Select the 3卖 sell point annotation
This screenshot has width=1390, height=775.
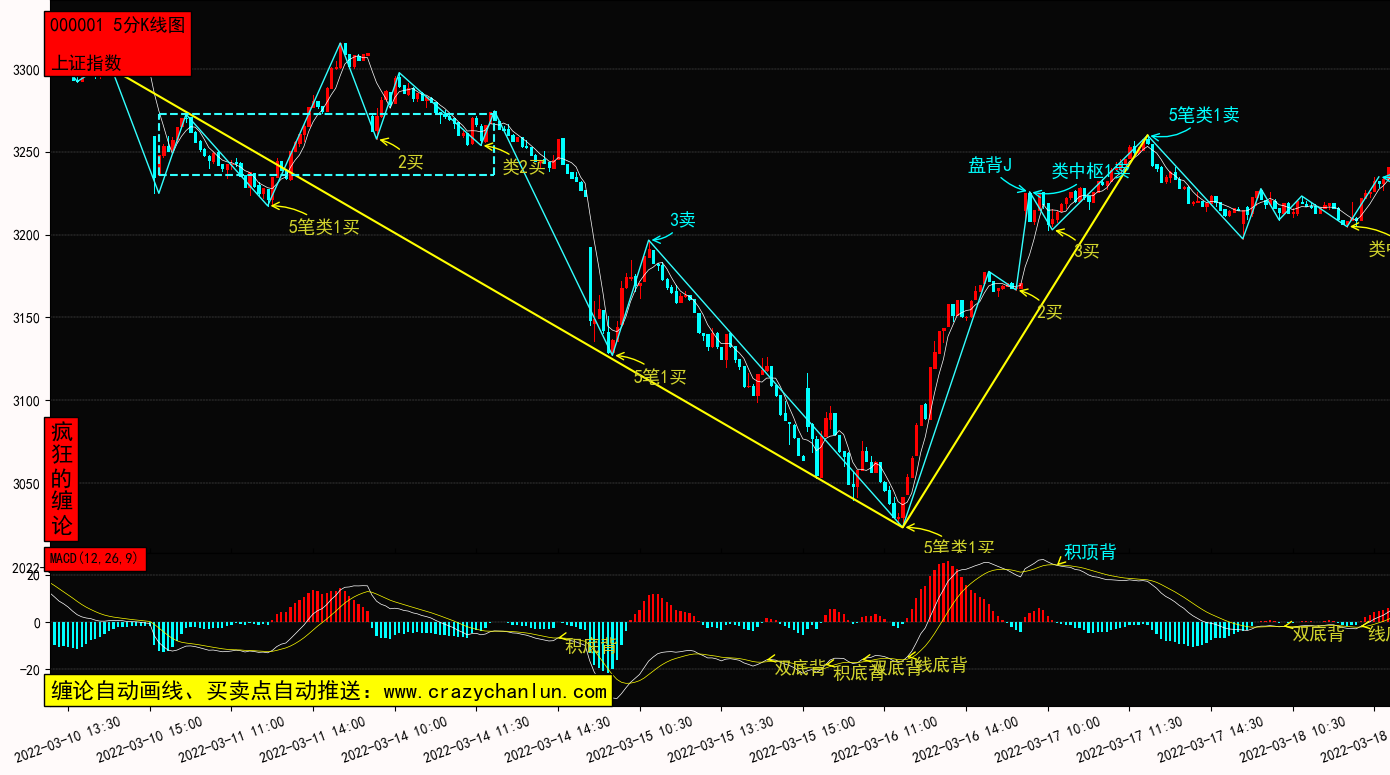coord(682,220)
